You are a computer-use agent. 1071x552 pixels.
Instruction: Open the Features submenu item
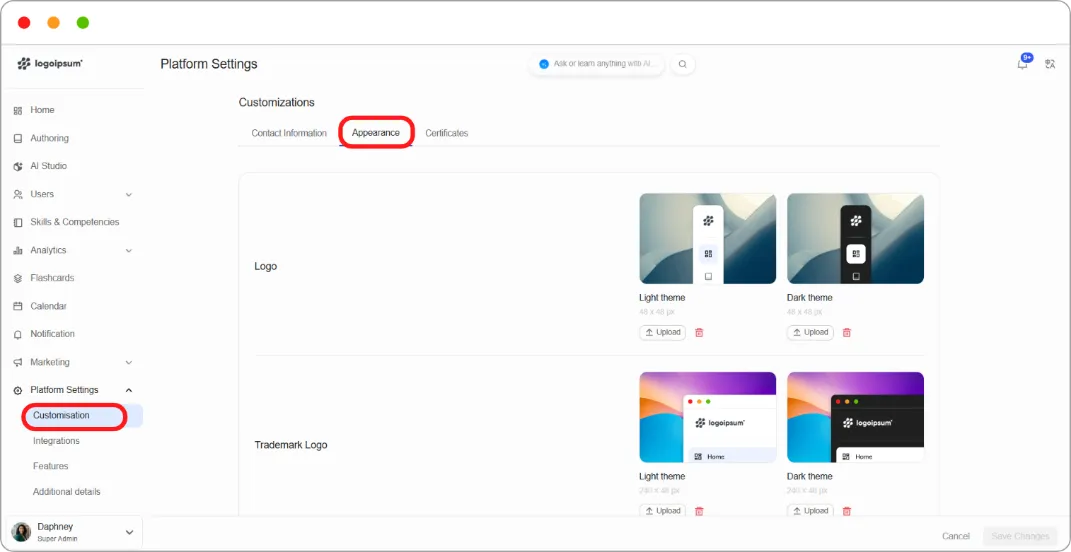click(51, 467)
